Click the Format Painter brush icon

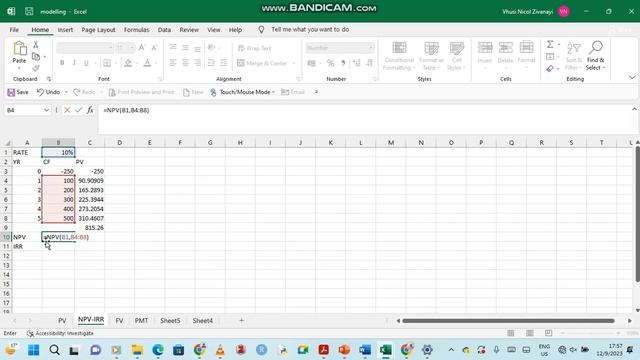point(36,68)
